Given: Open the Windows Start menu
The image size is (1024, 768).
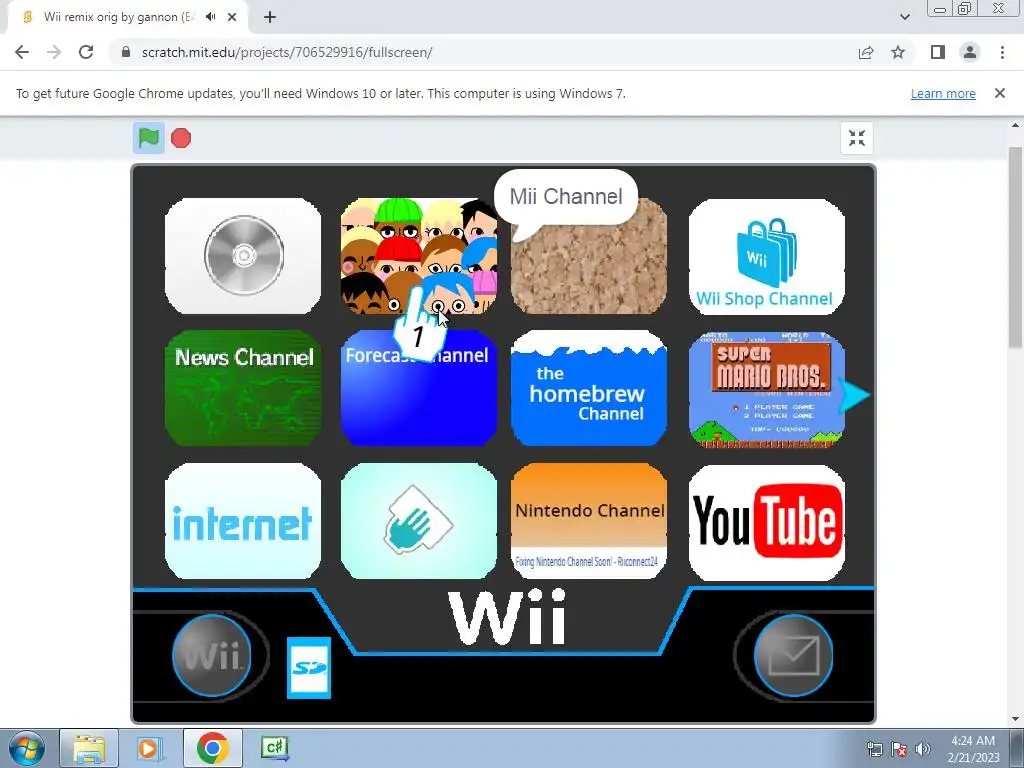Looking at the screenshot, I should 26,748.
